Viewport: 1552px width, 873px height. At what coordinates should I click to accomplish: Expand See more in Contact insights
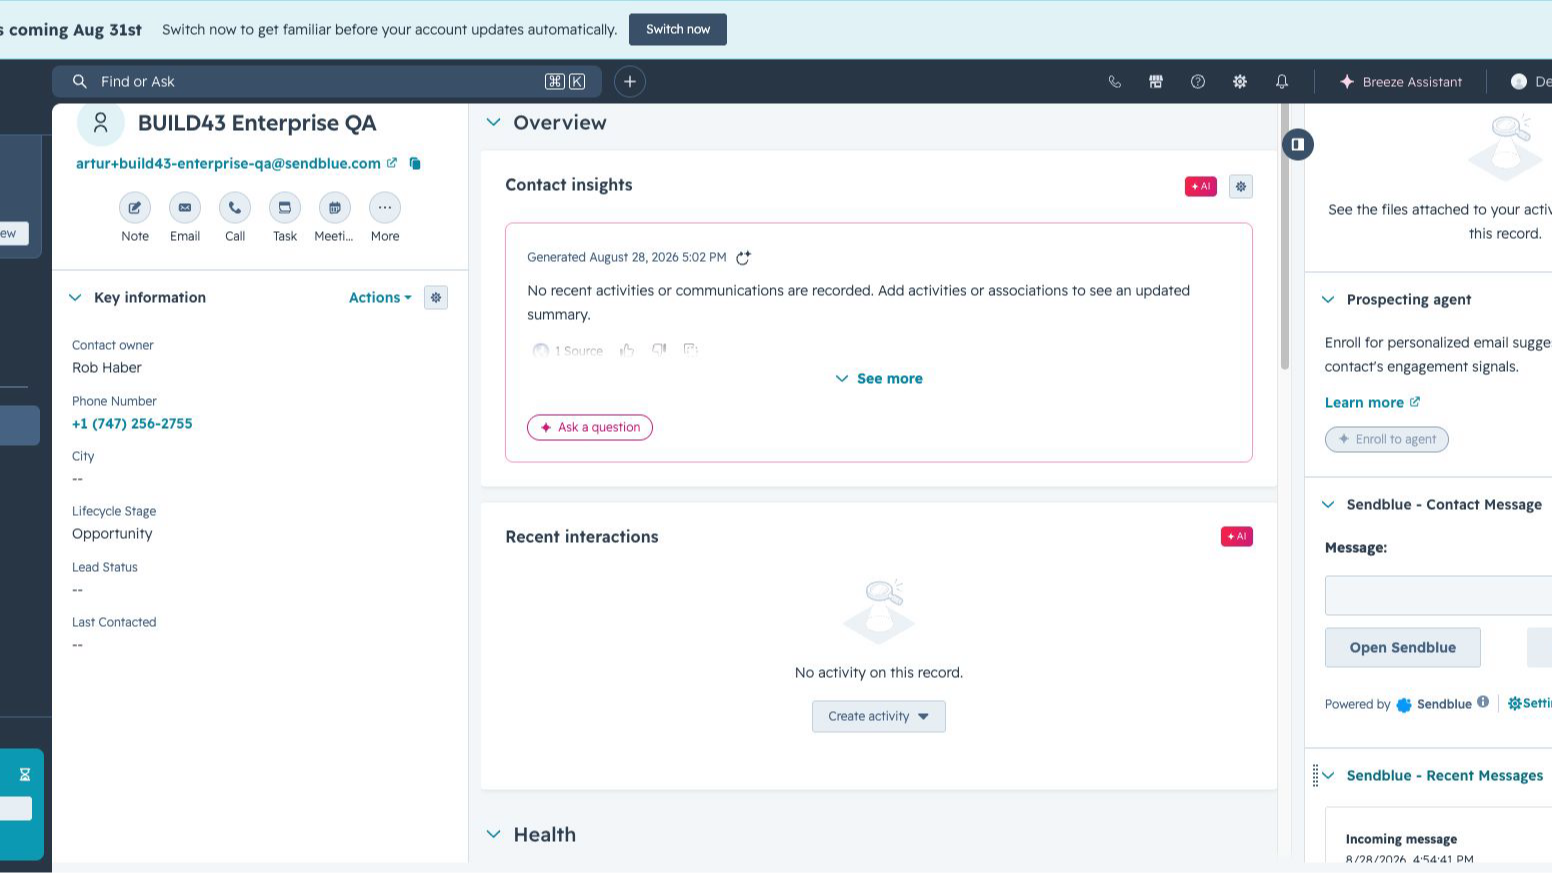pyautogui.click(x=879, y=379)
